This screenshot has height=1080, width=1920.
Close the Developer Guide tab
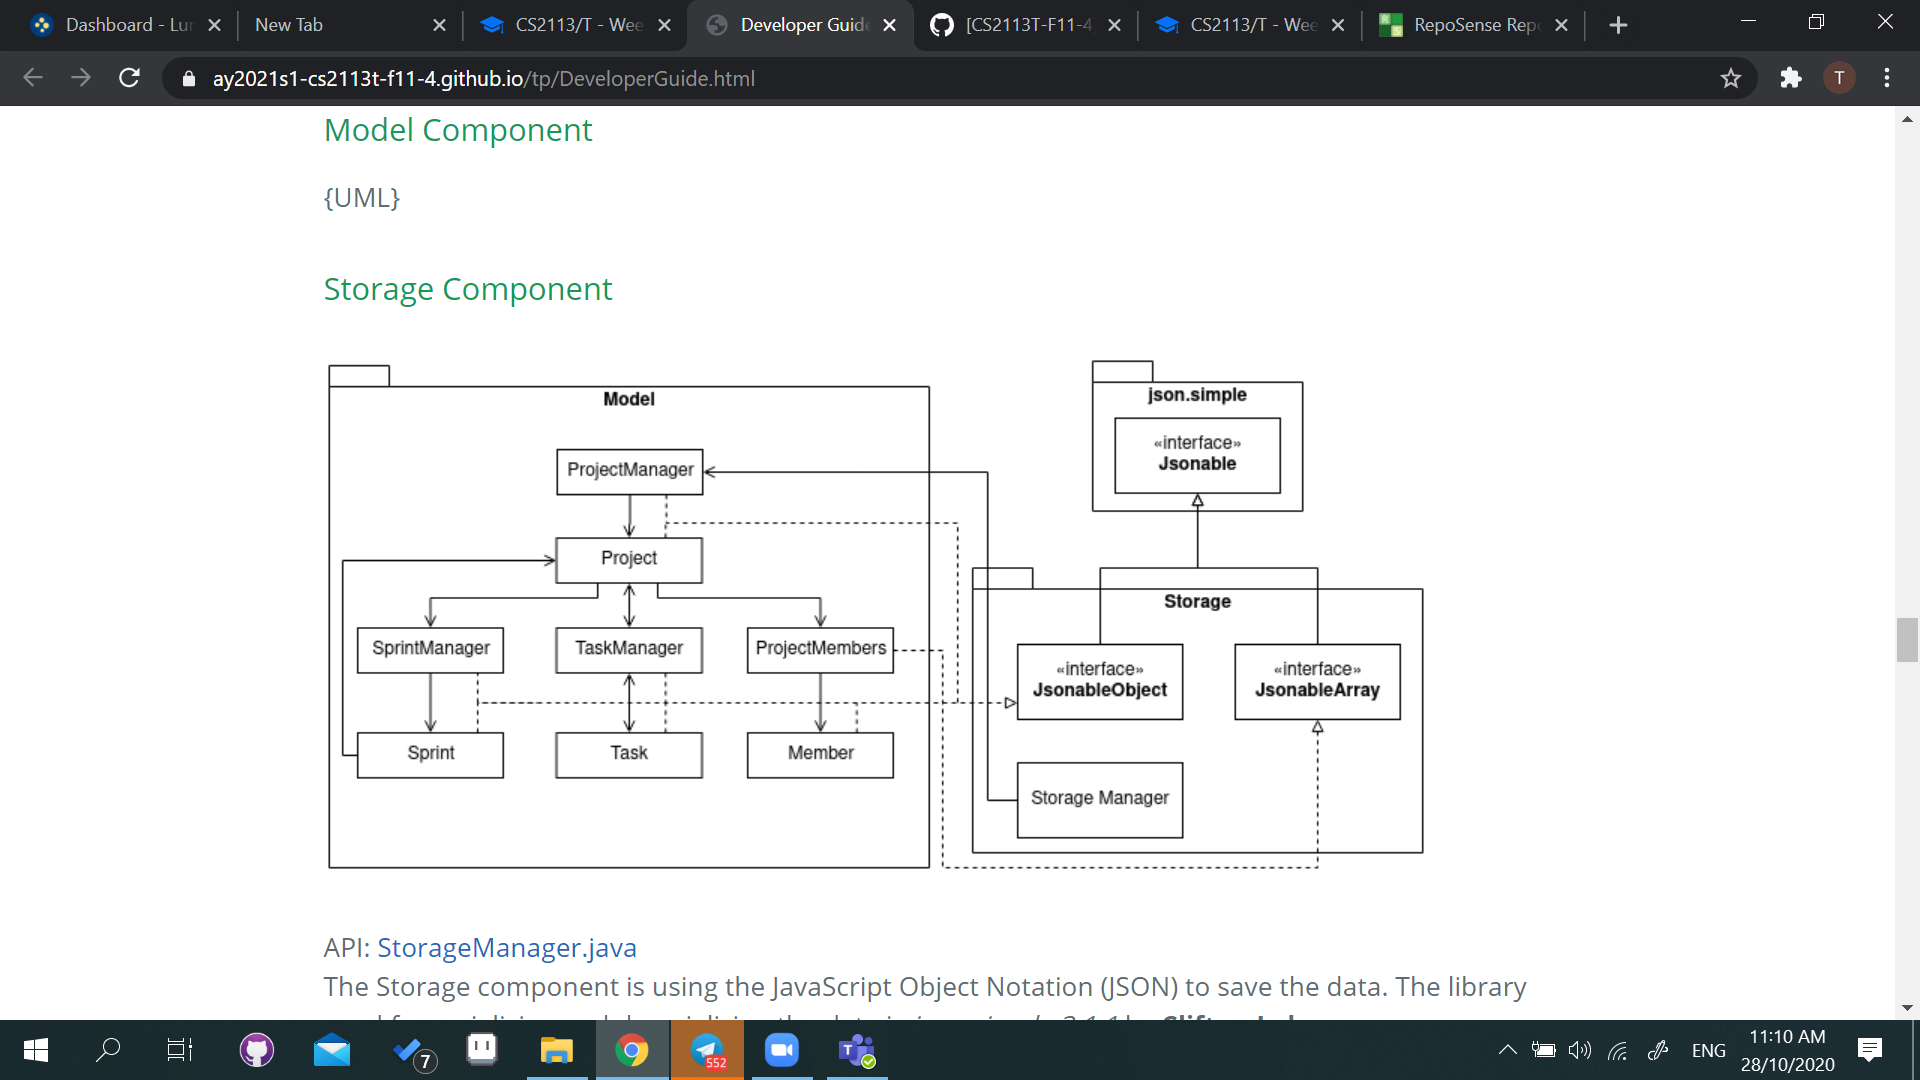pyautogui.click(x=889, y=25)
